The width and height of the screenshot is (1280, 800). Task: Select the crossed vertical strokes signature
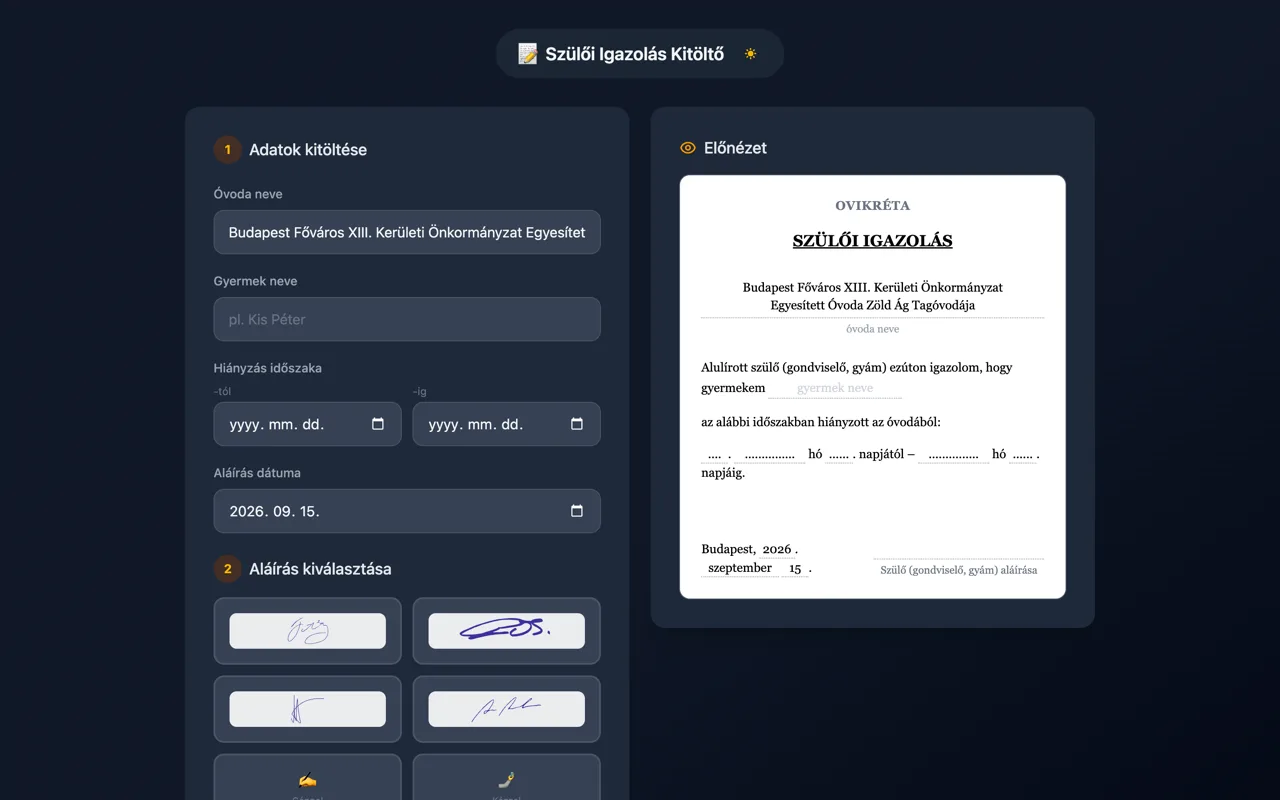[x=307, y=709]
